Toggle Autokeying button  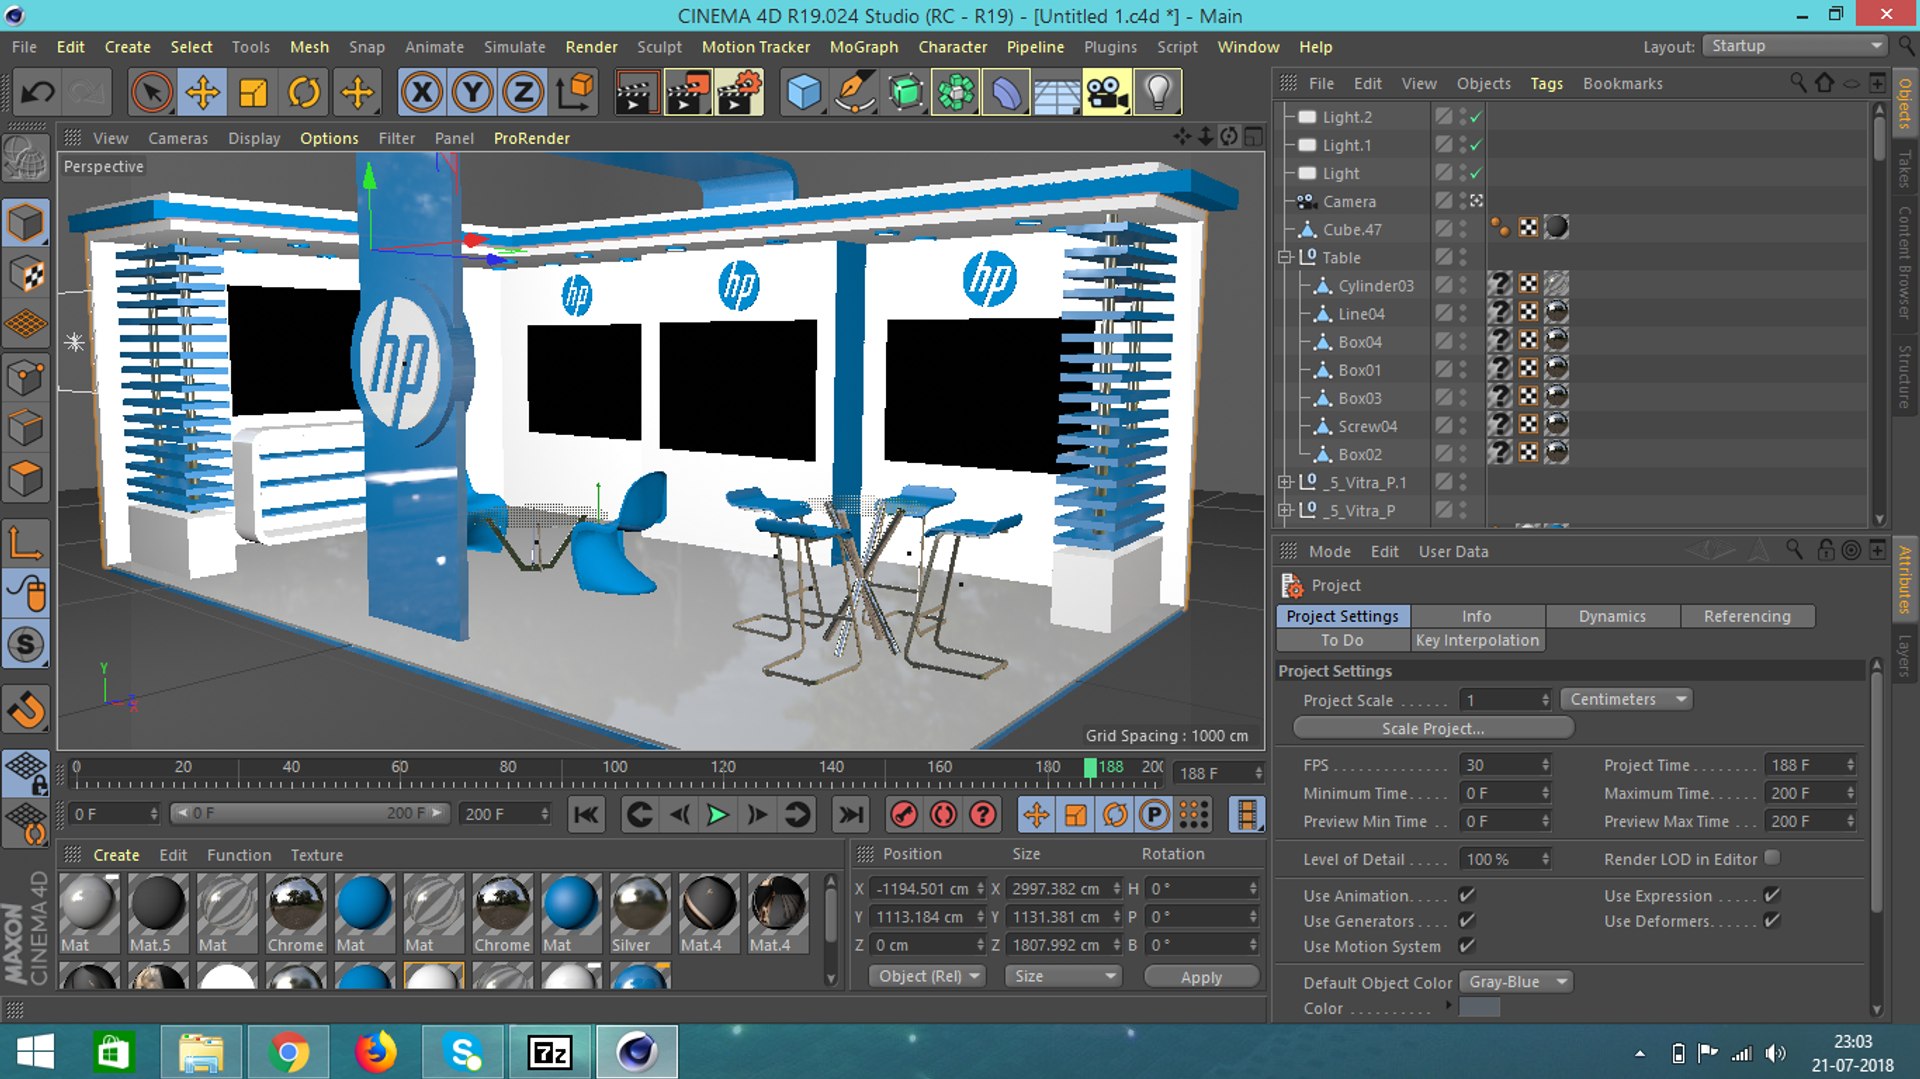pyautogui.click(x=943, y=815)
